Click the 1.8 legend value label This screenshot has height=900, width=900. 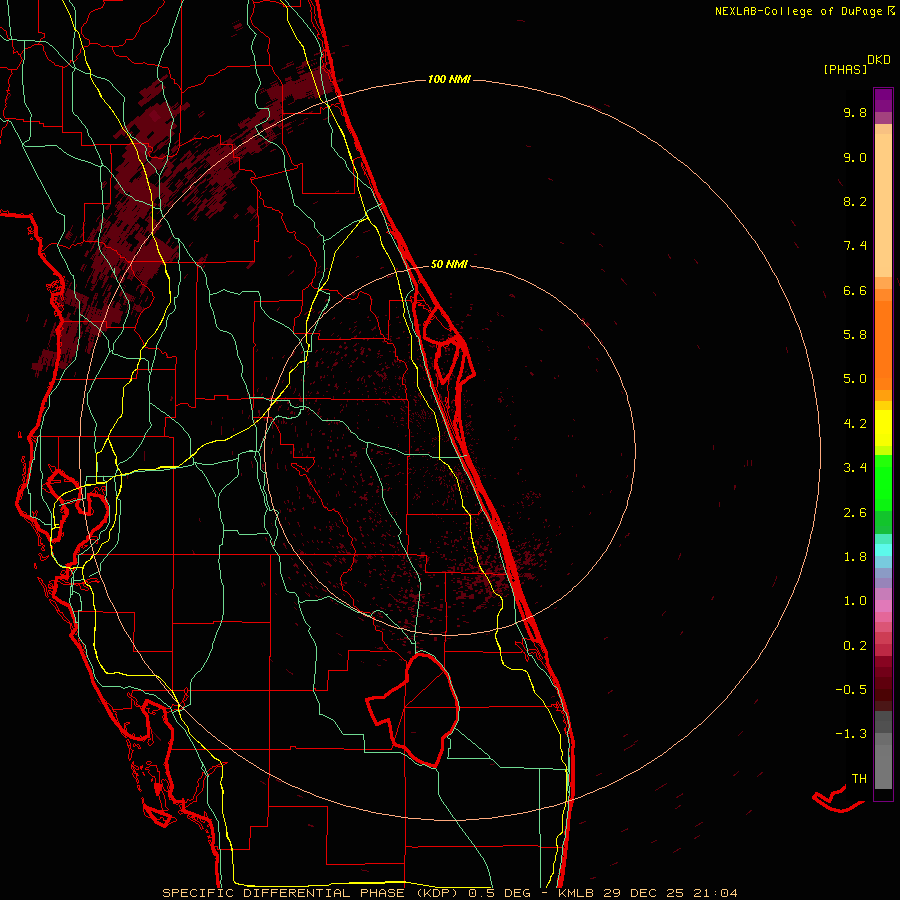pyautogui.click(x=855, y=557)
